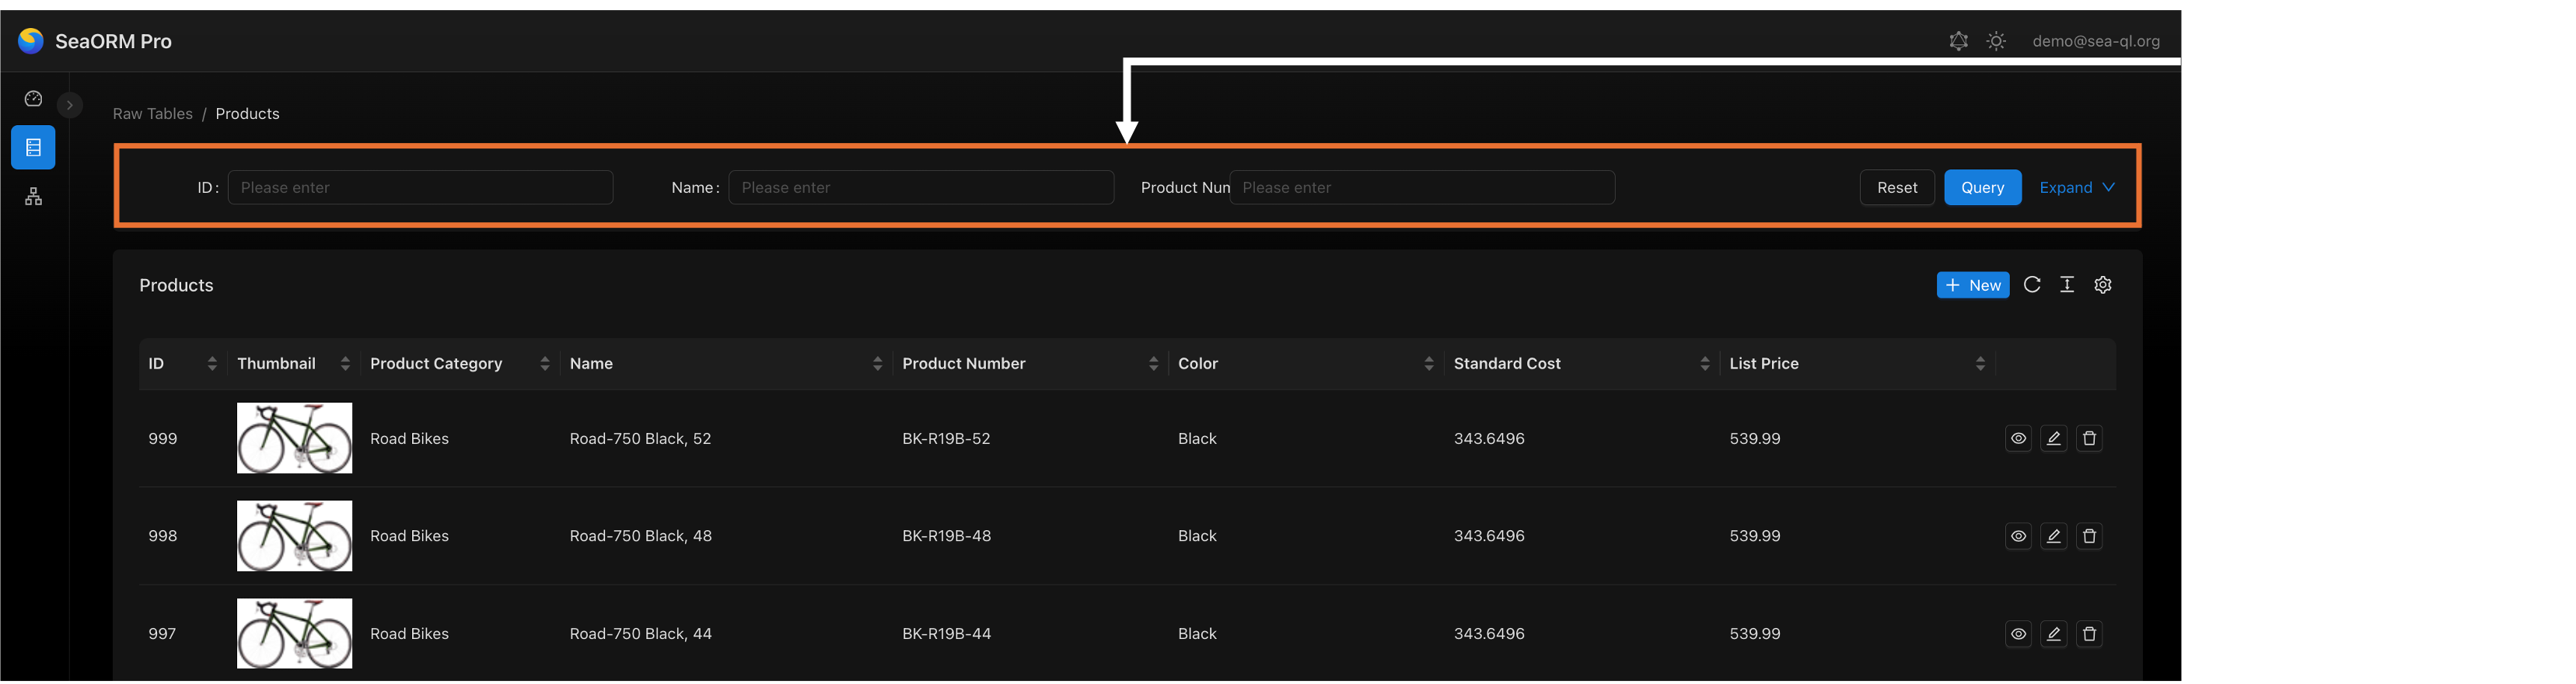The image size is (2576, 684).
Task: Open the dashboard gauge icon in sidebar
Action: pyautogui.click(x=33, y=99)
